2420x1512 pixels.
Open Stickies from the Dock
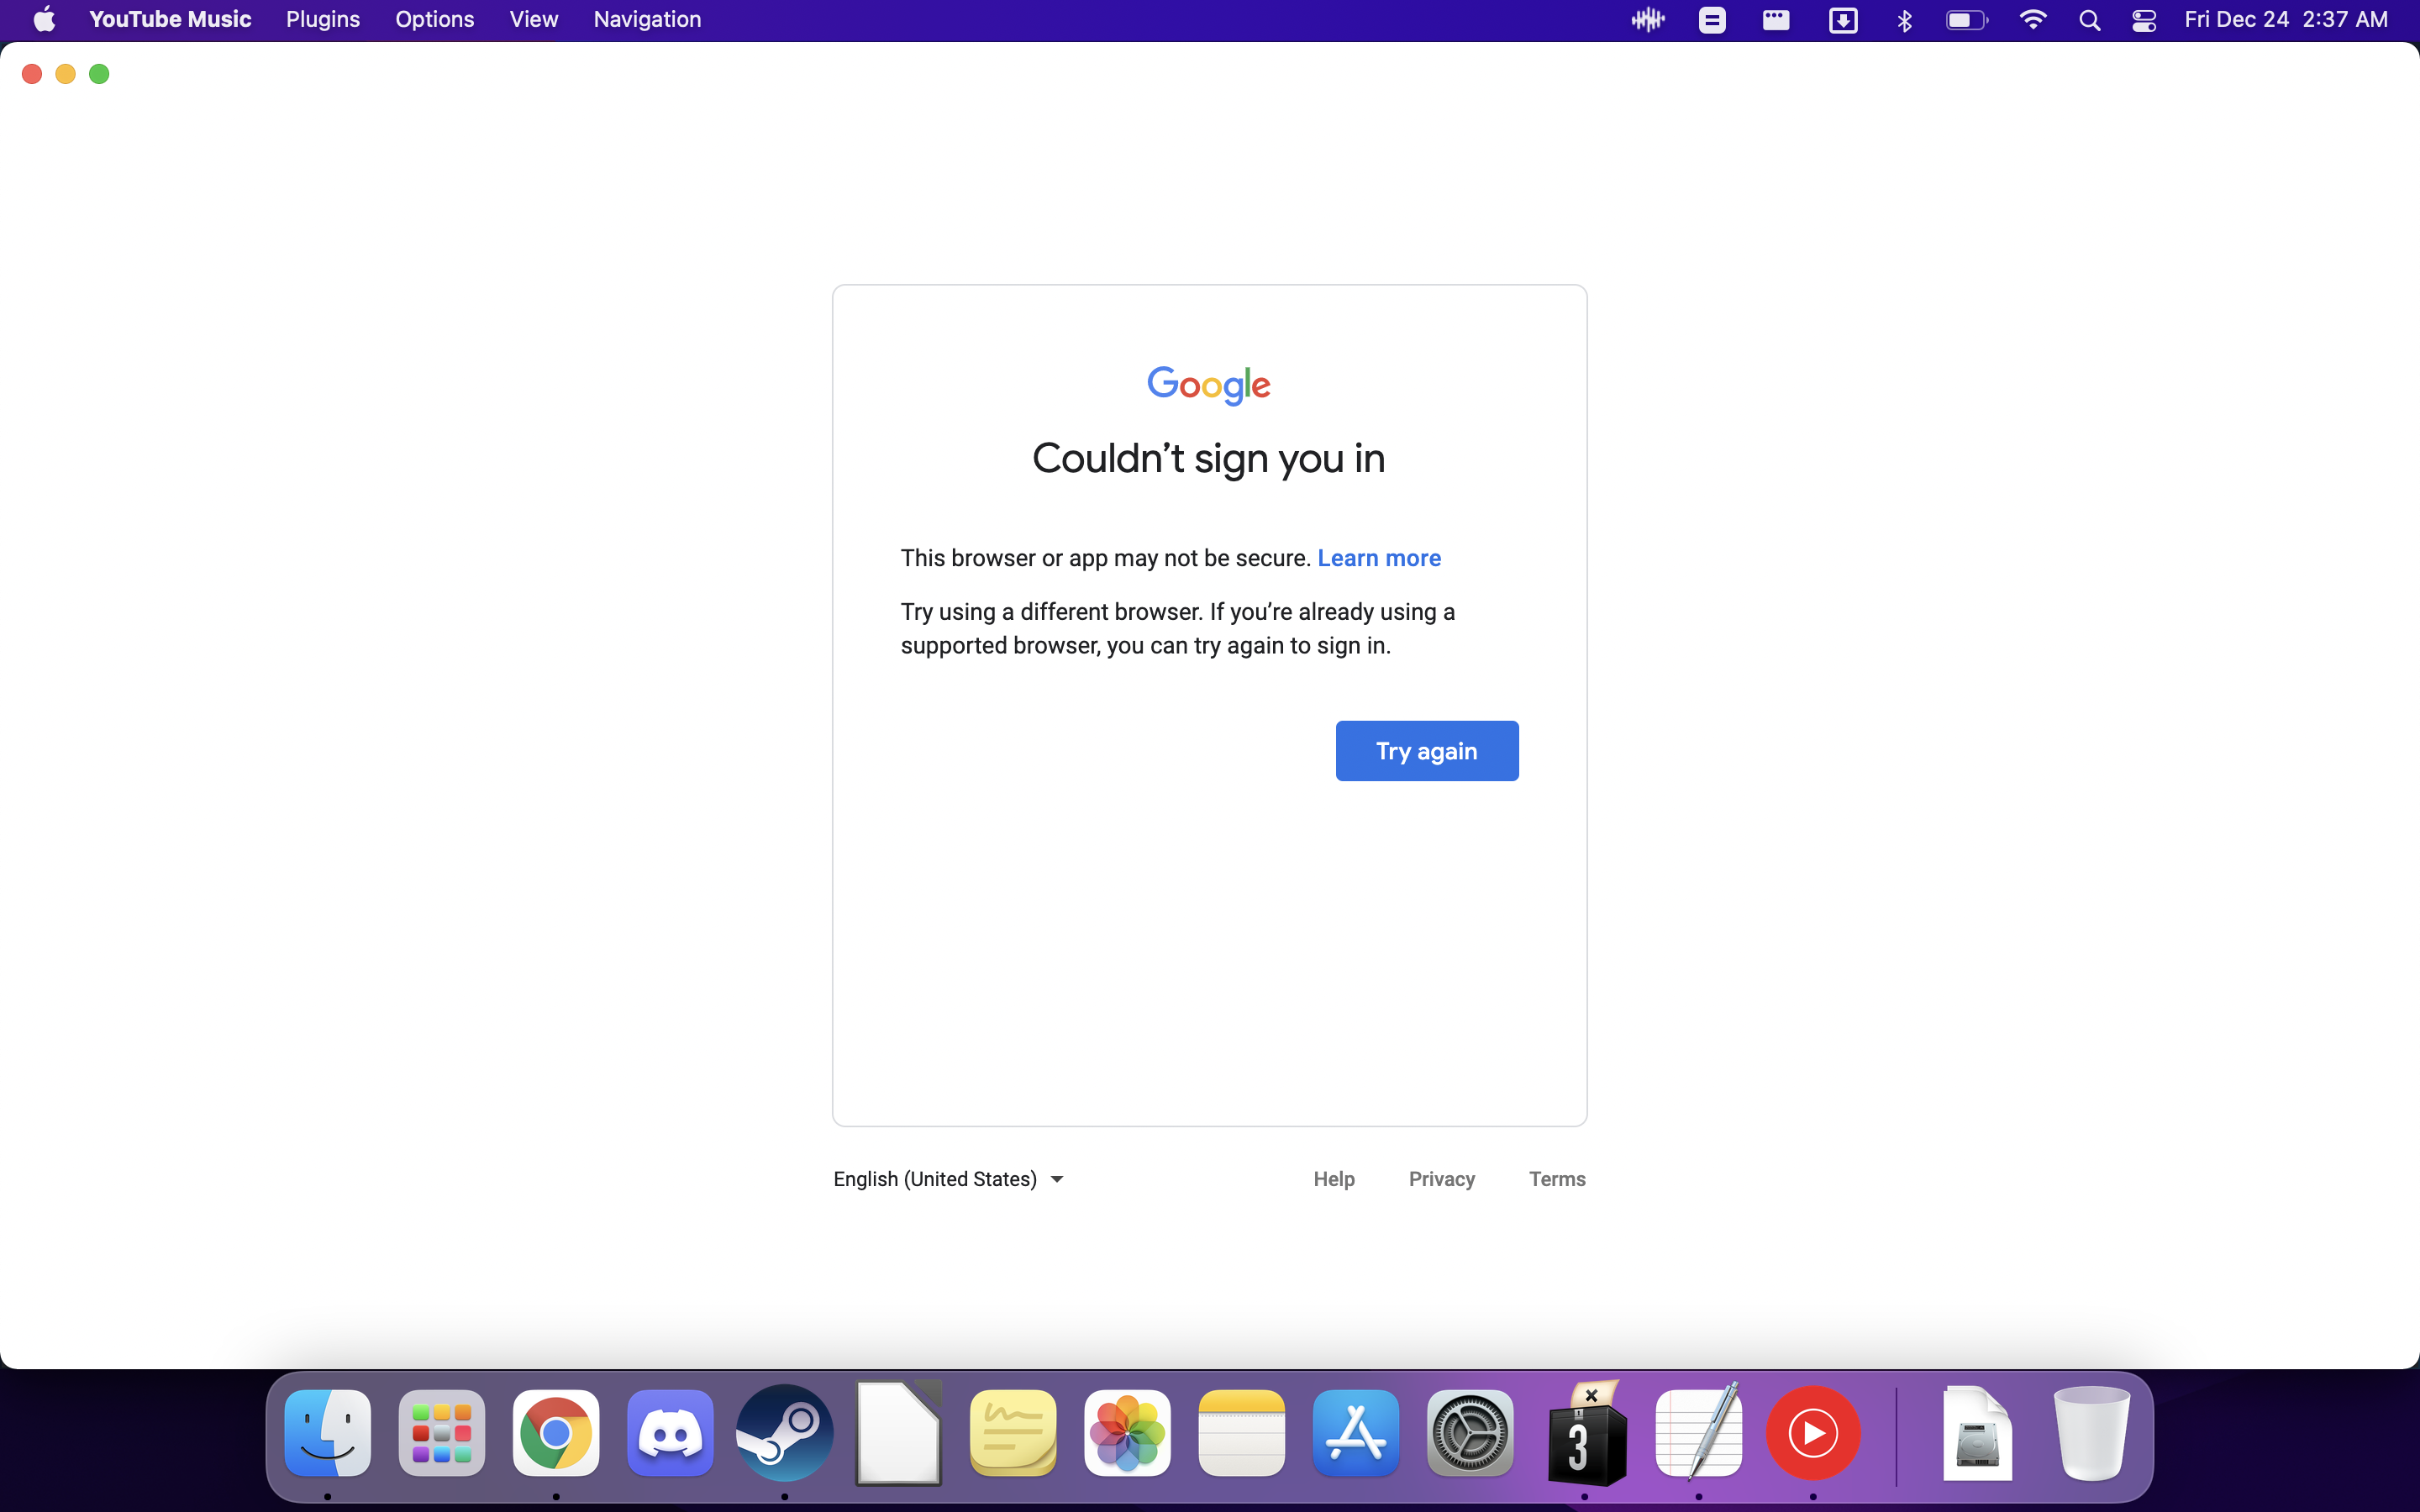pyautogui.click(x=1013, y=1433)
